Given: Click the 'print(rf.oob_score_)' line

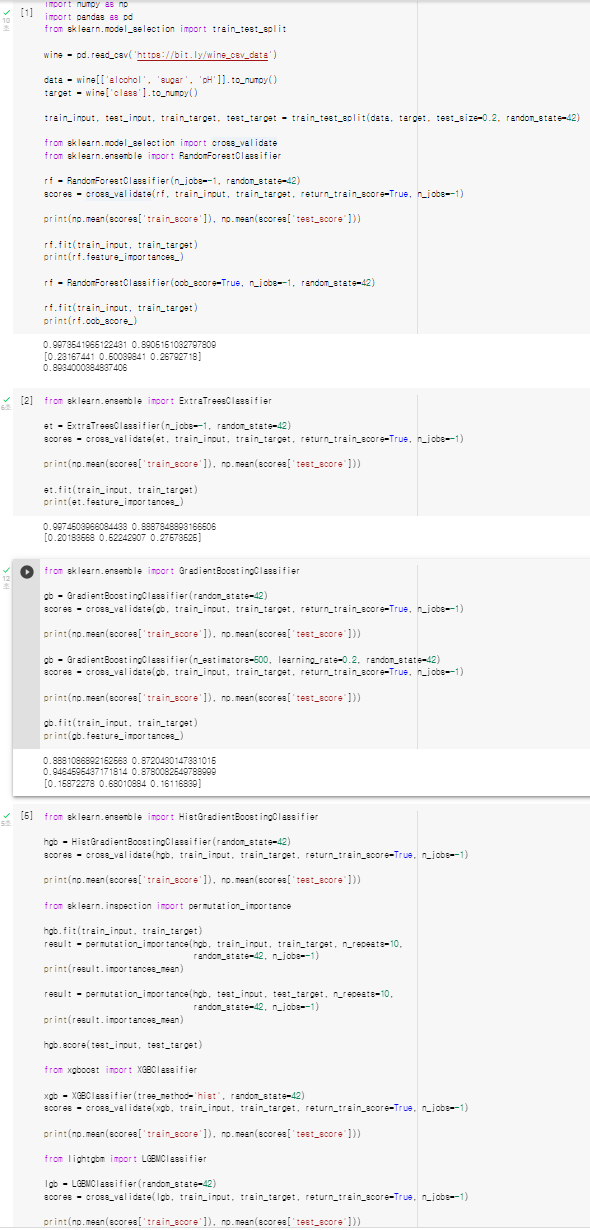Looking at the screenshot, I should (x=91, y=322).
